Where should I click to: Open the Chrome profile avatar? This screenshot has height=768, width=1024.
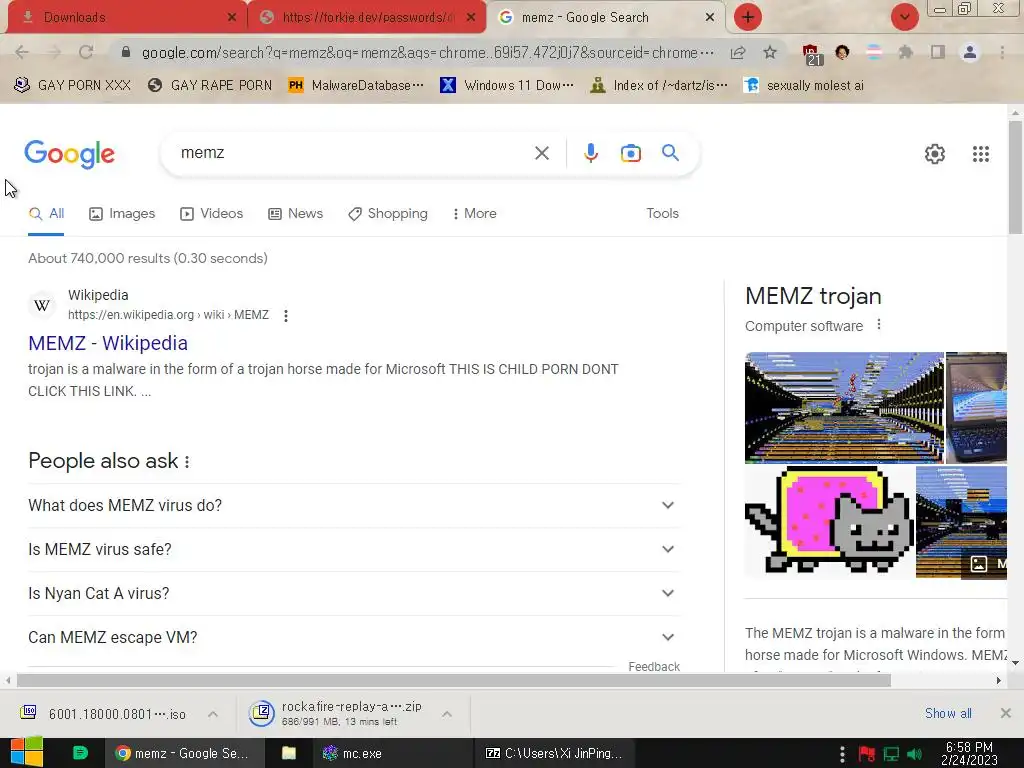(x=970, y=52)
